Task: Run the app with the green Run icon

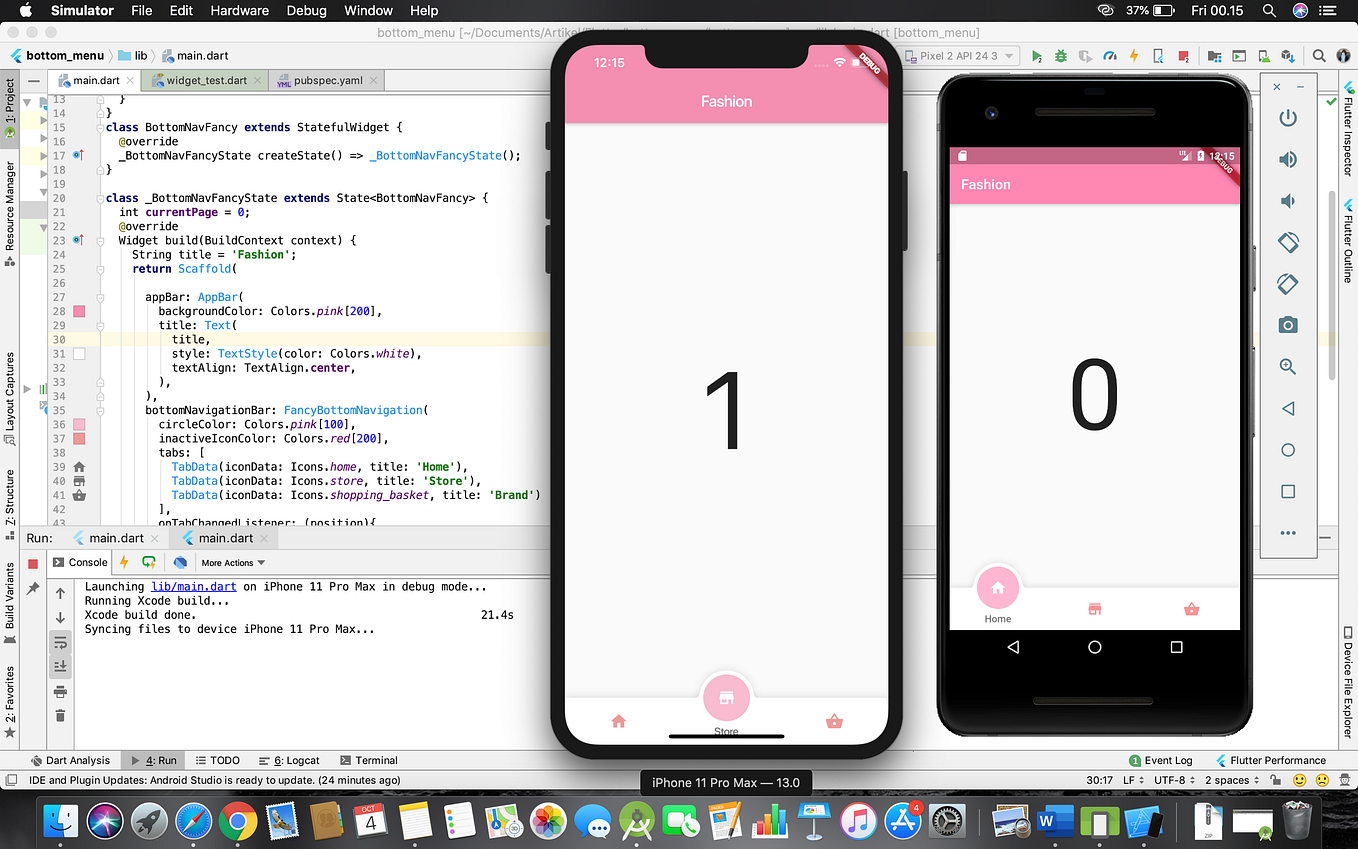Action: (x=1037, y=57)
